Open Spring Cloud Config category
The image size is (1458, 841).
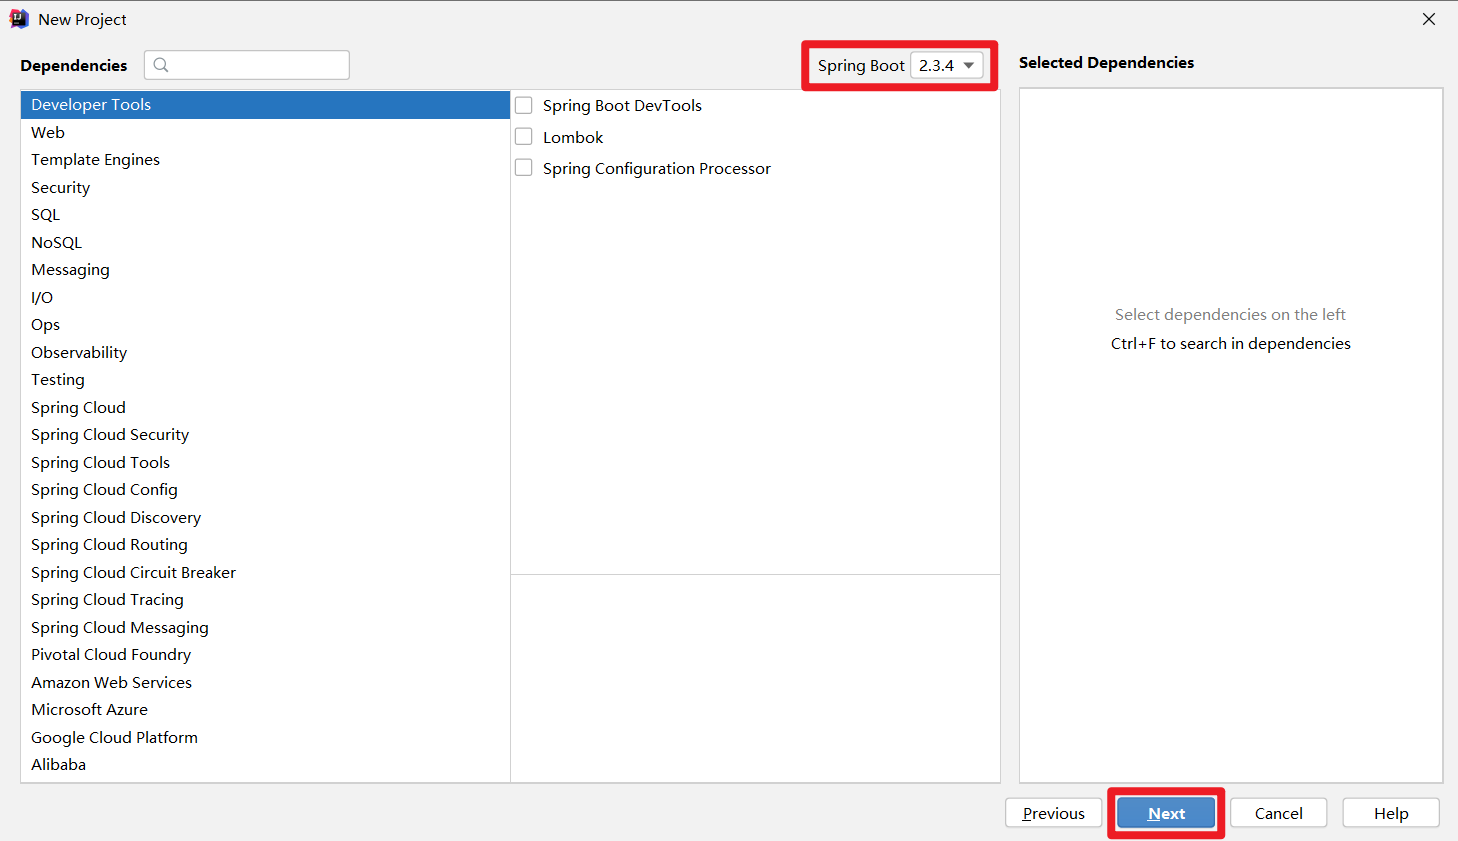[x=265, y=490]
